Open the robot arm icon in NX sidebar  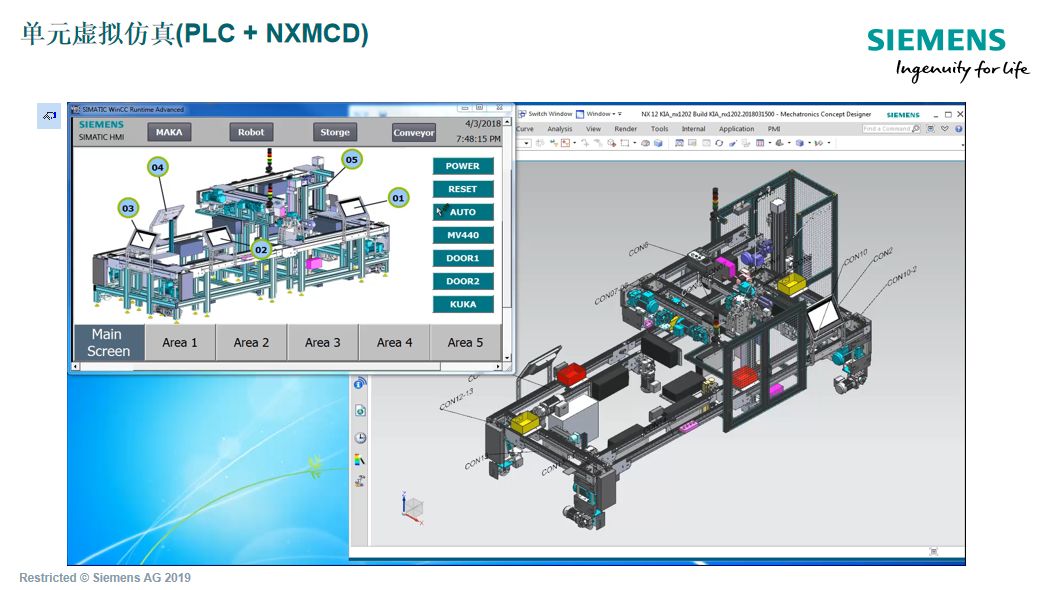point(360,481)
